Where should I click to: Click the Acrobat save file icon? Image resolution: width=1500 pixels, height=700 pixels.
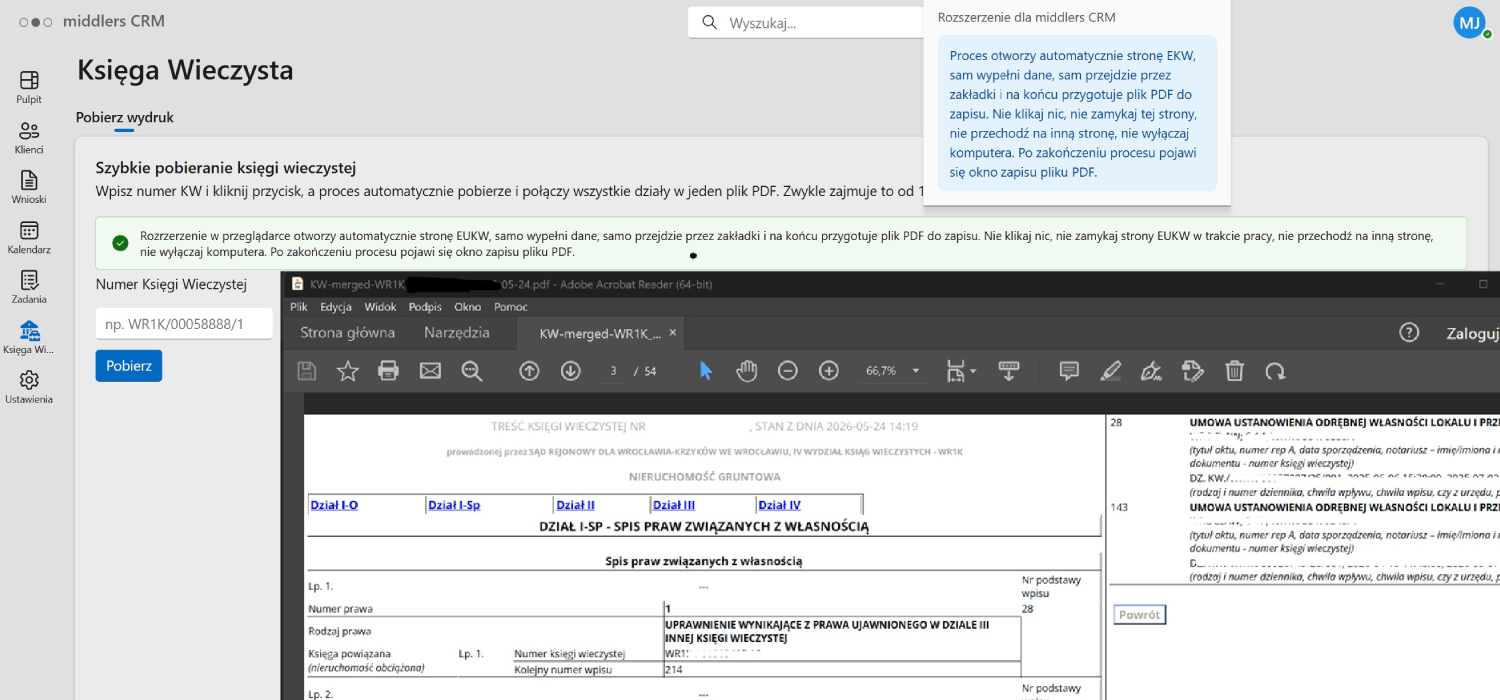[307, 371]
